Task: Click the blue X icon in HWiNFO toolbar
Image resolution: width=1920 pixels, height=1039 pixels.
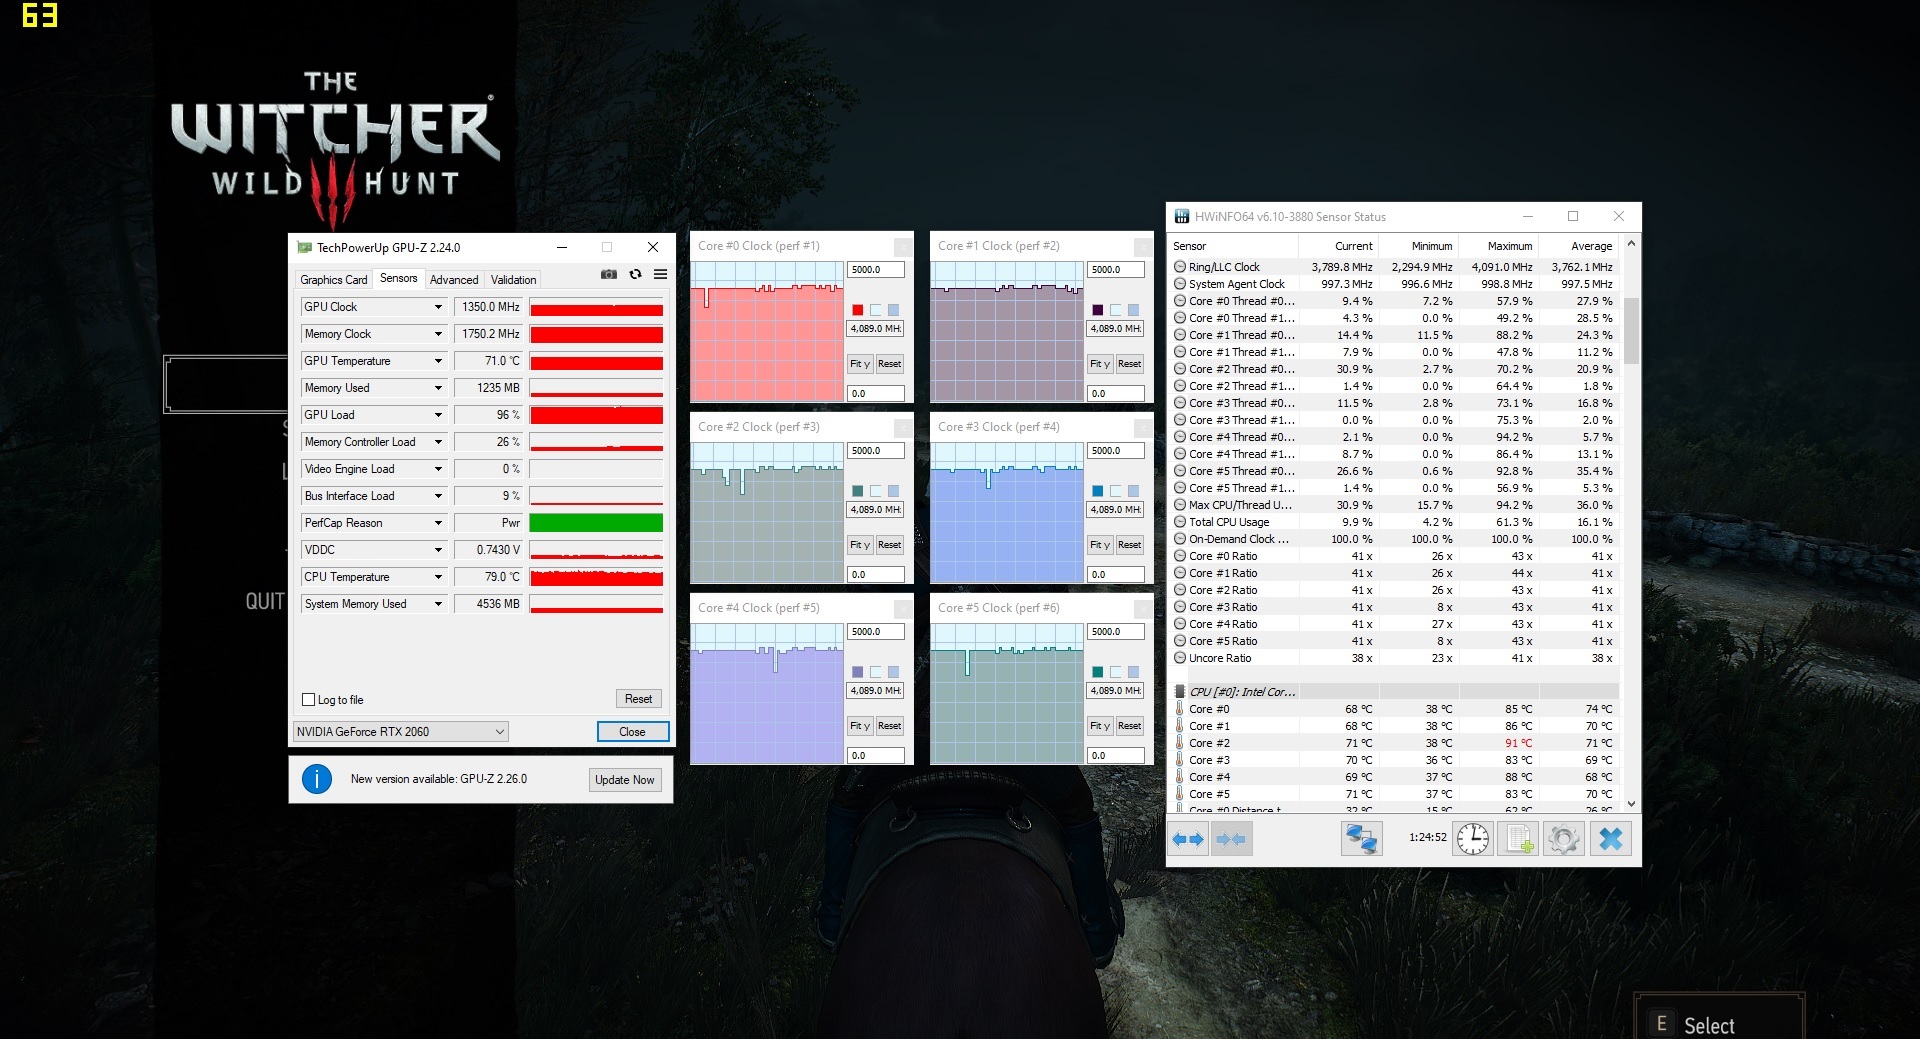Action: tap(1611, 839)
